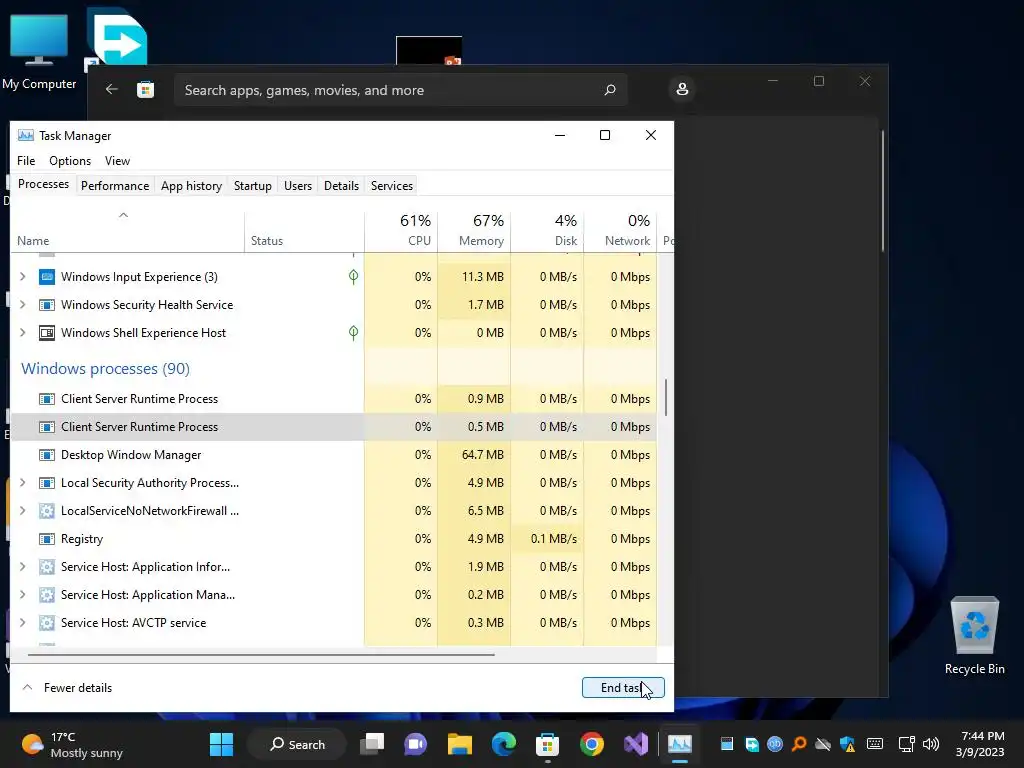This screenshot has width=1024, height=768.
Task: Switch to the Services tab
Action: tap(392, 186)
